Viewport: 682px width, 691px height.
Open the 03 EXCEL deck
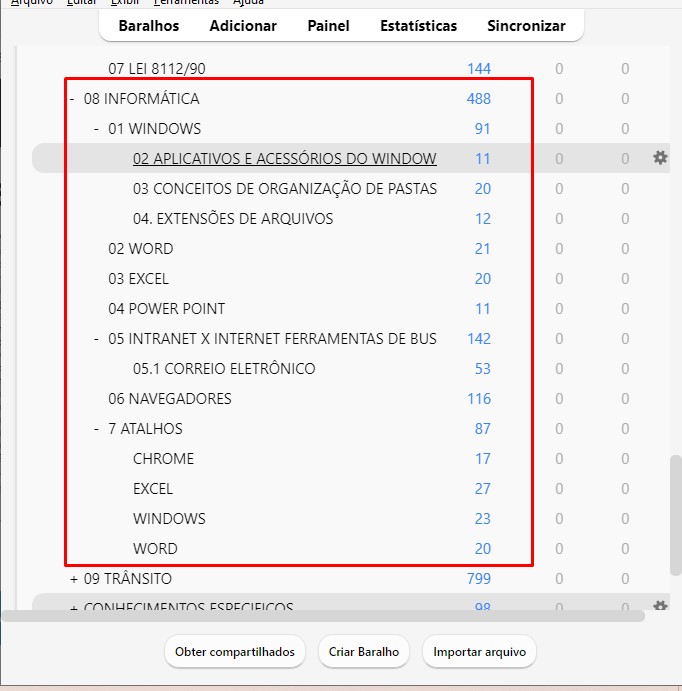pos(138,279)
